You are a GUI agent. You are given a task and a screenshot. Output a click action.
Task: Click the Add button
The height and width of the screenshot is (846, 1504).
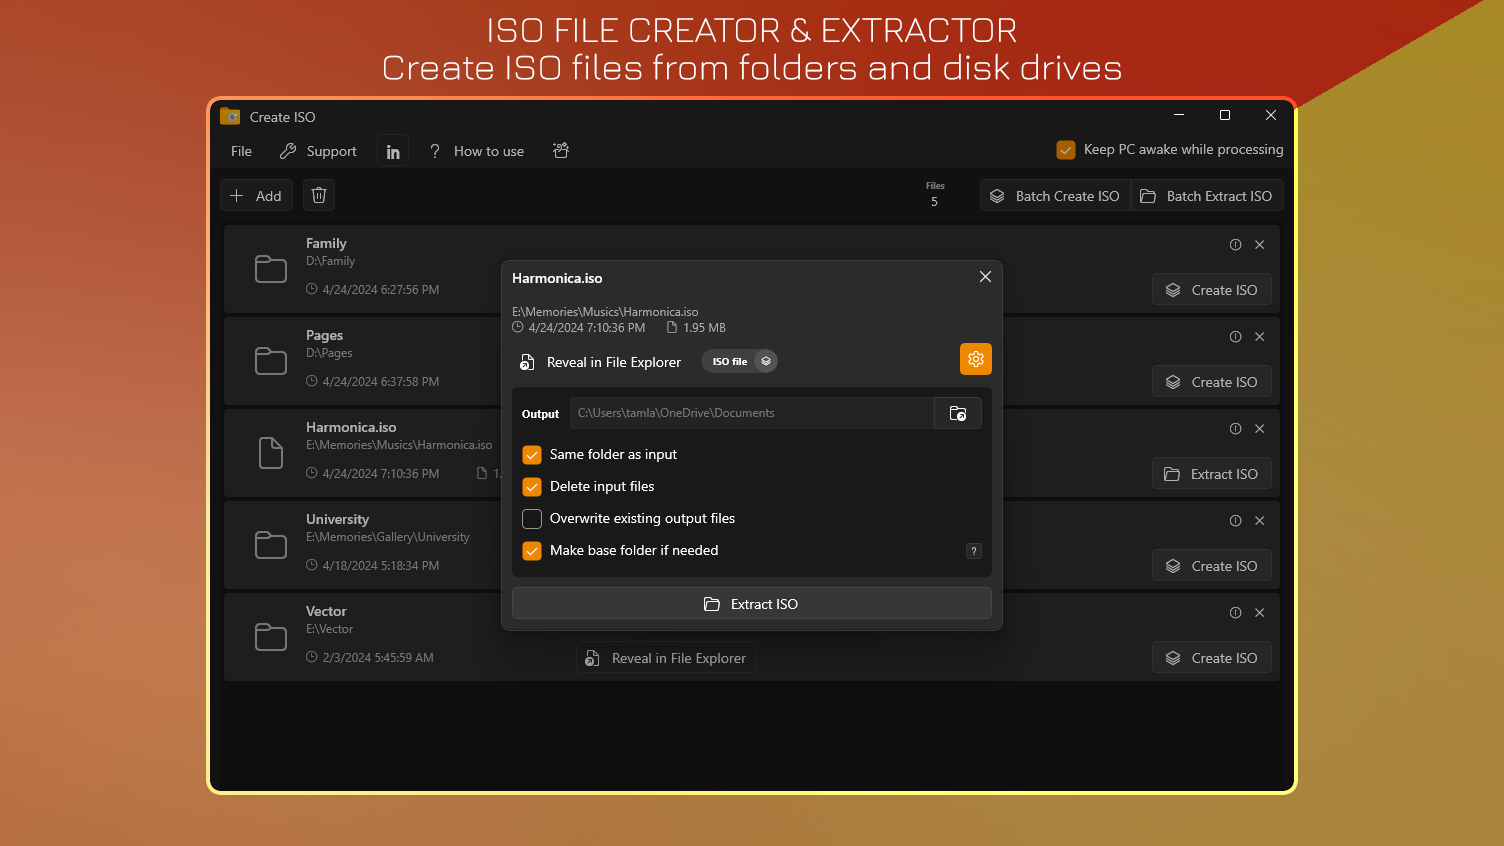tap(256, 196)
